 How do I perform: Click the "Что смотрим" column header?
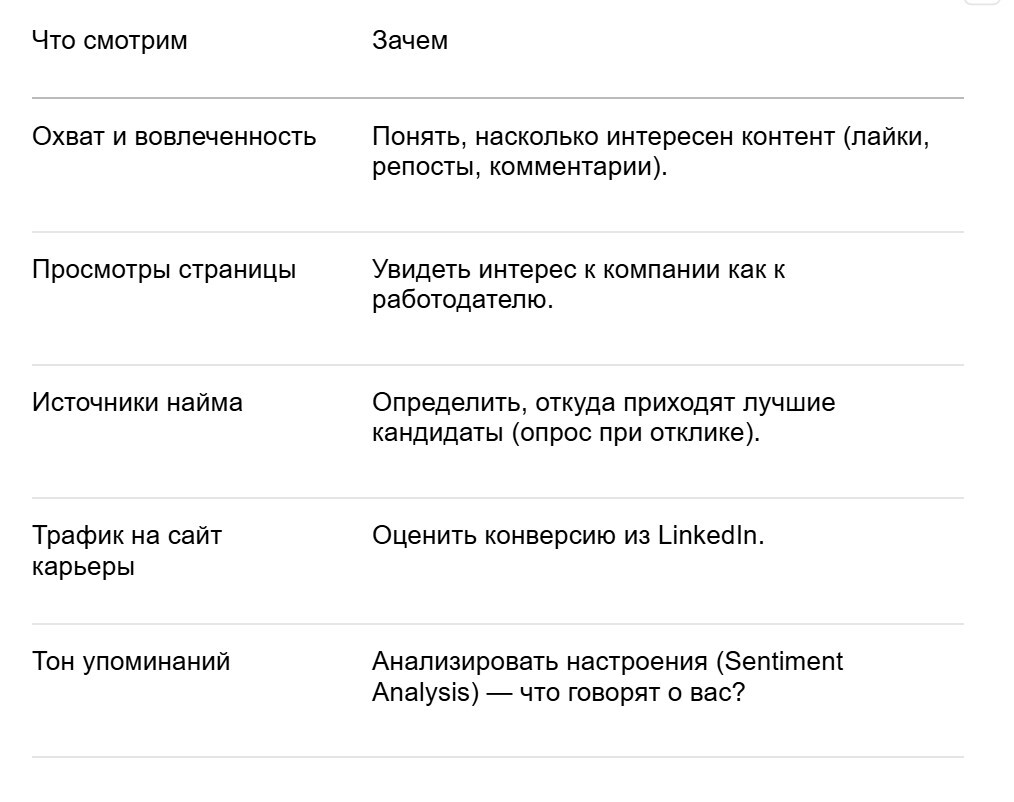(109, 41)
